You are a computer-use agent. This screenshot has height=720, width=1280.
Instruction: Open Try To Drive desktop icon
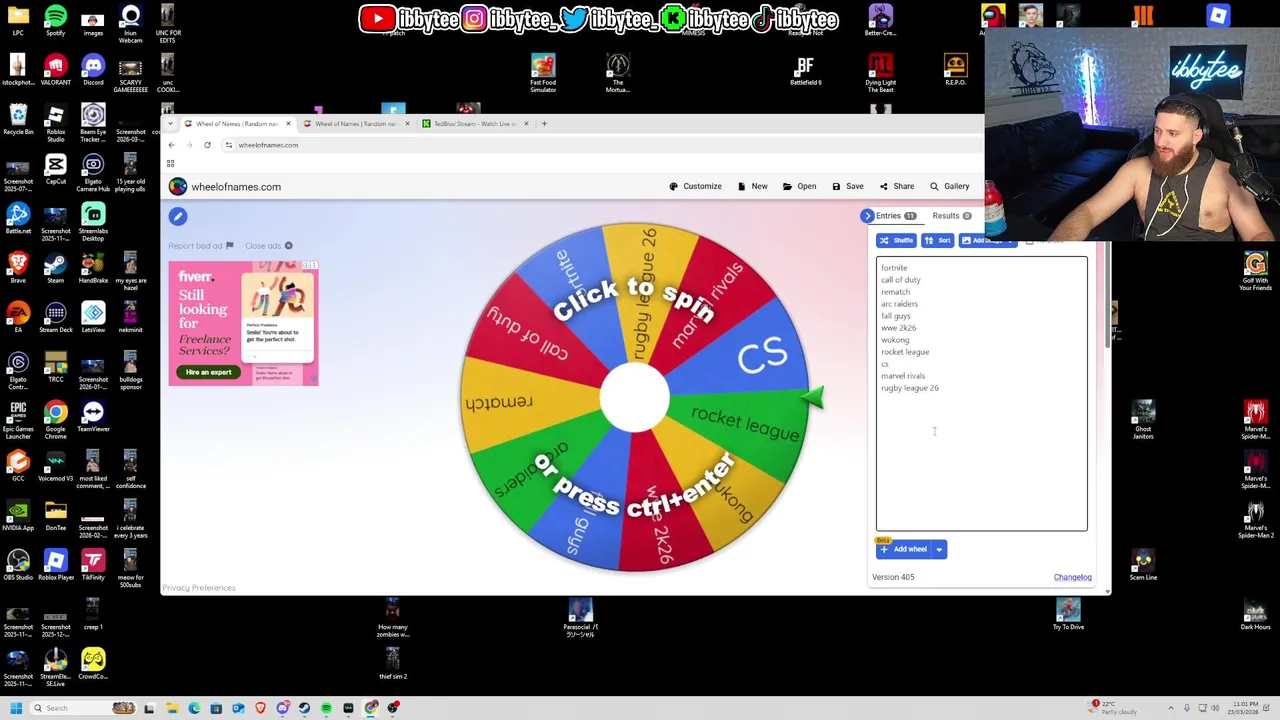(x=1068, y=615)
